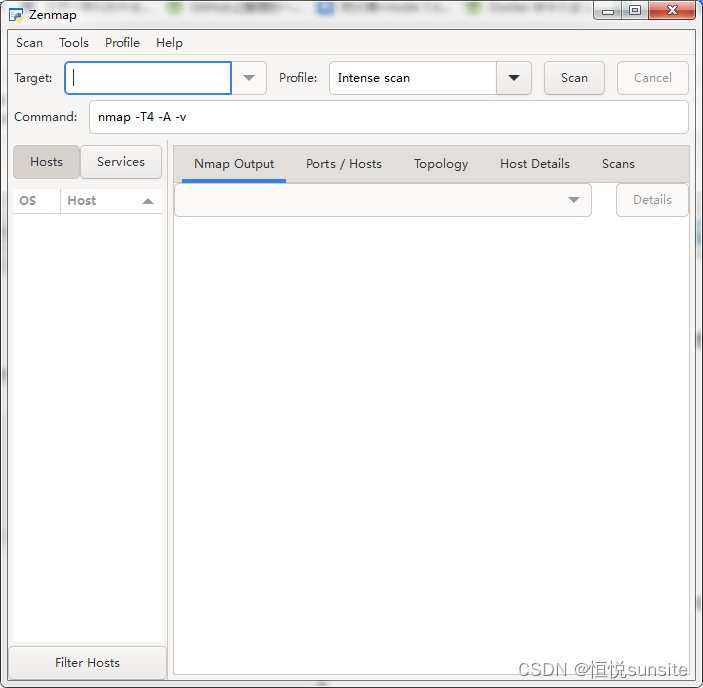Viewport: 703px width, 688px height.
Task: Select the Ports / Hosts tab
Action: pos(344,164)
